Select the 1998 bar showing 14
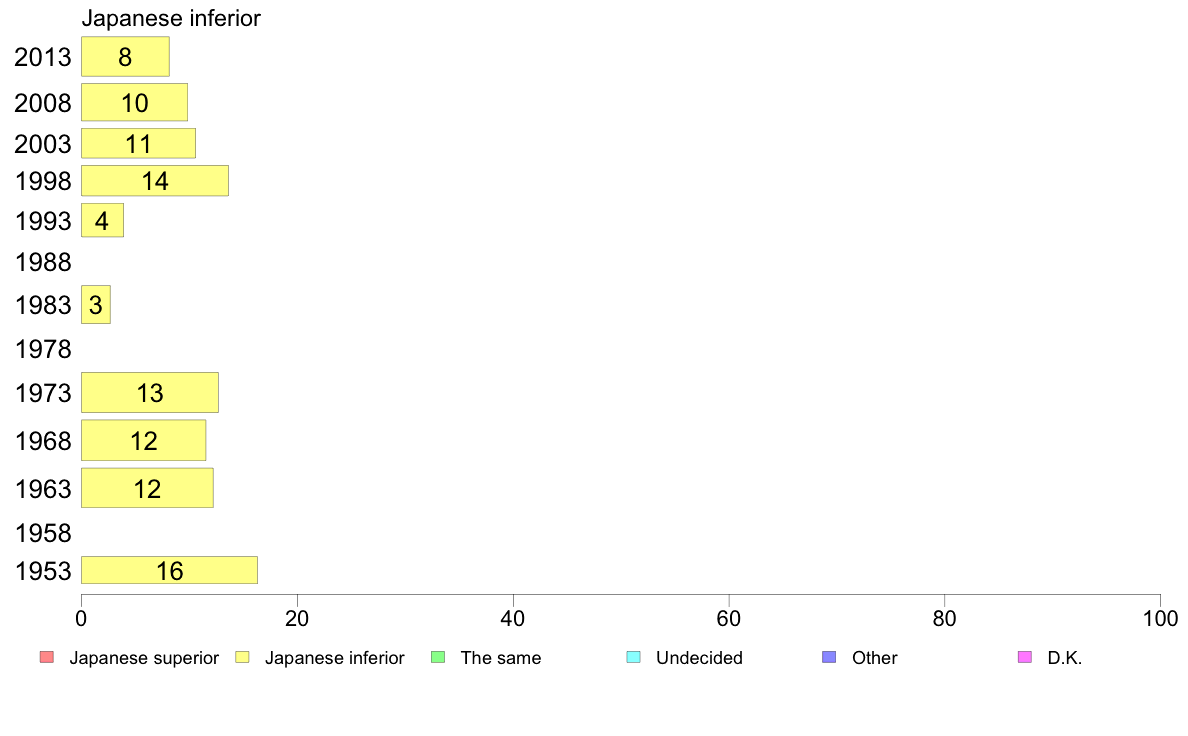This screenshot has width=1188, height=736. (x=155, y=180)
